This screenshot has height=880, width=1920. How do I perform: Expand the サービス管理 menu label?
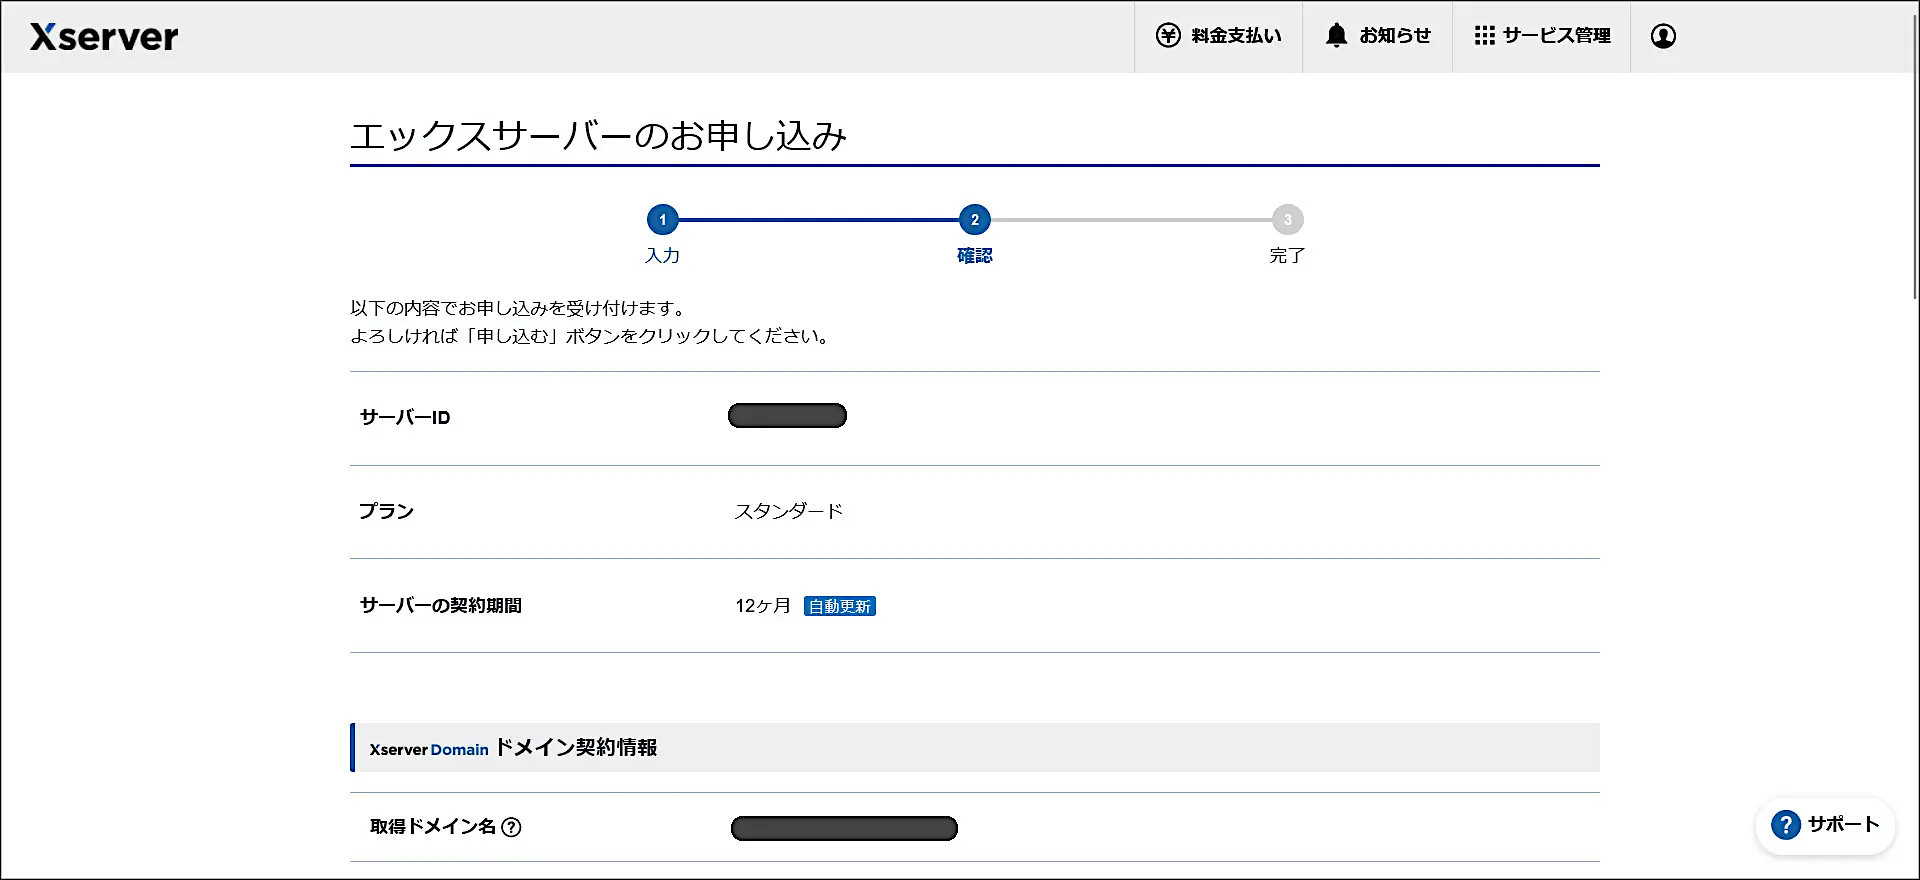(x=1556, y=36)
